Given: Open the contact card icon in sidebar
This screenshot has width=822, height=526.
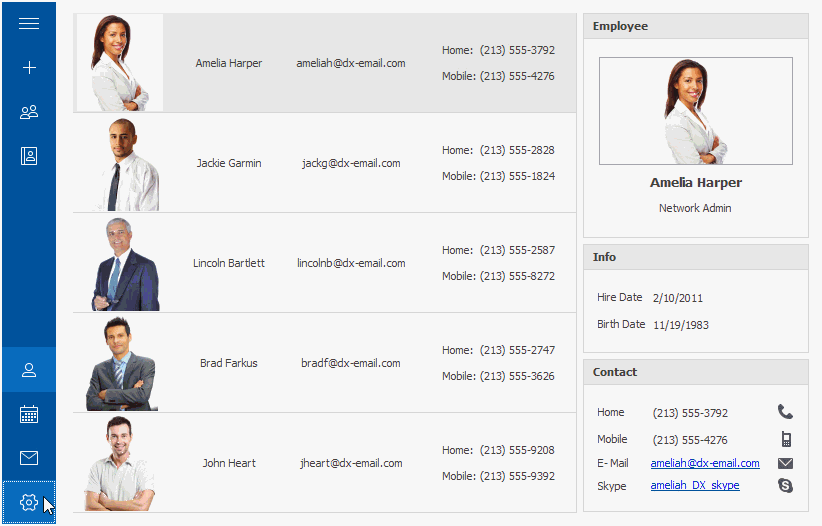Looking at the screenshot, I should pyautogui.click(x=29, y=156).
